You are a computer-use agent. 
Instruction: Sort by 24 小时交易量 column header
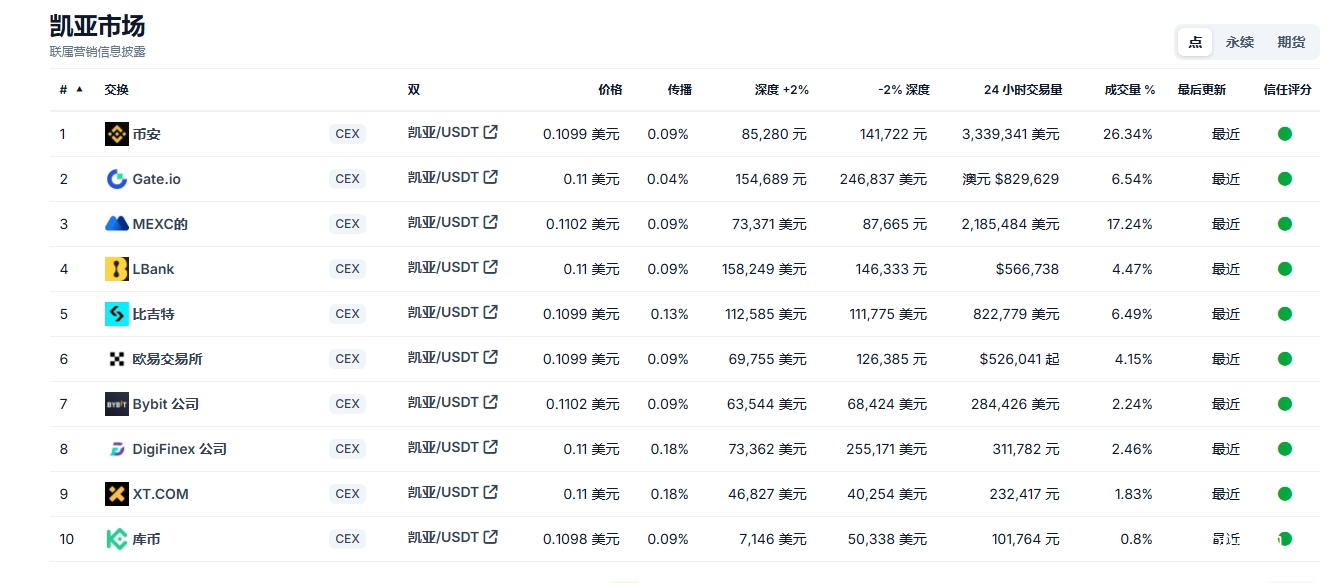pyautogui.click(x=1023, y=90)
